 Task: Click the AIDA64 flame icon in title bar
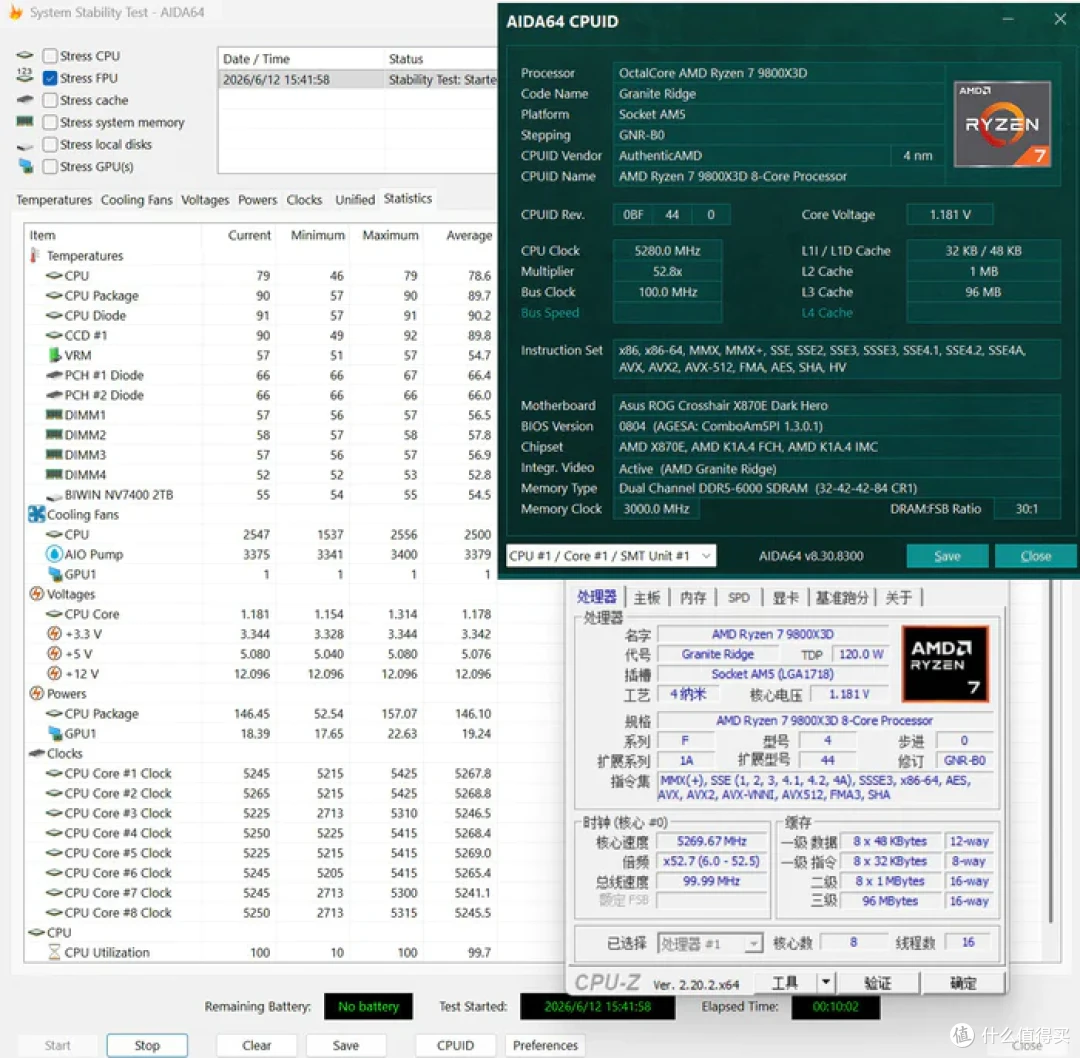point(15,12)
